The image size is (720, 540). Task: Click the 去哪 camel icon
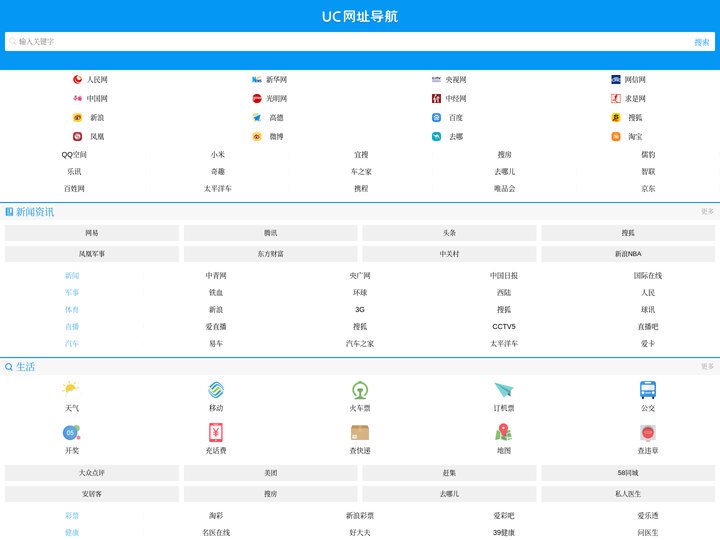(436, 136)
